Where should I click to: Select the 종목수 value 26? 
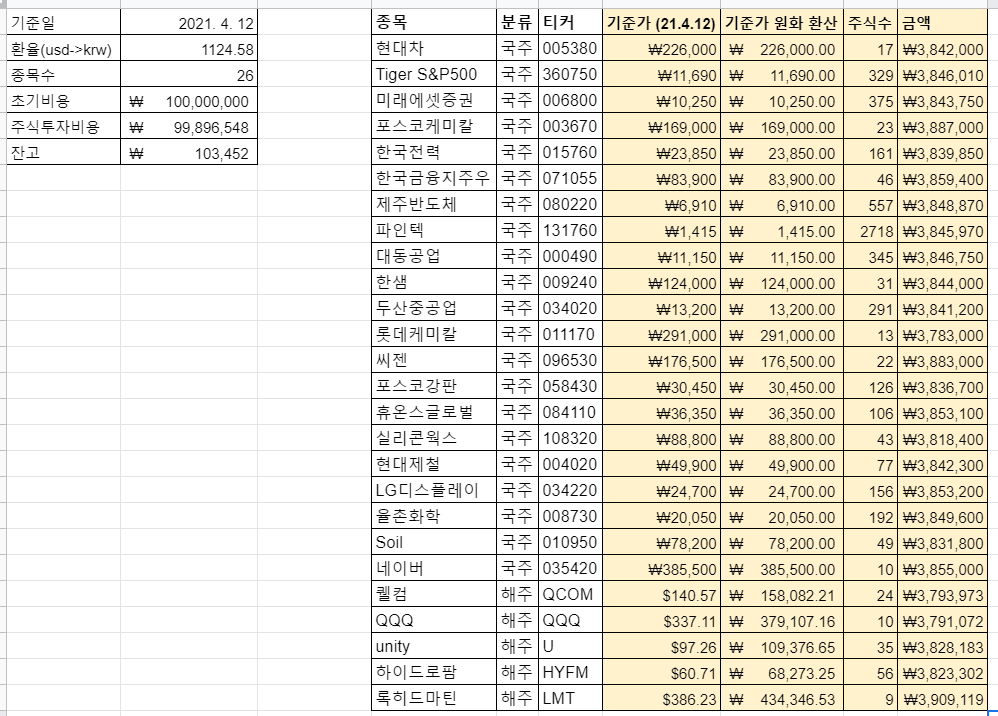click(x=189, y=75)
